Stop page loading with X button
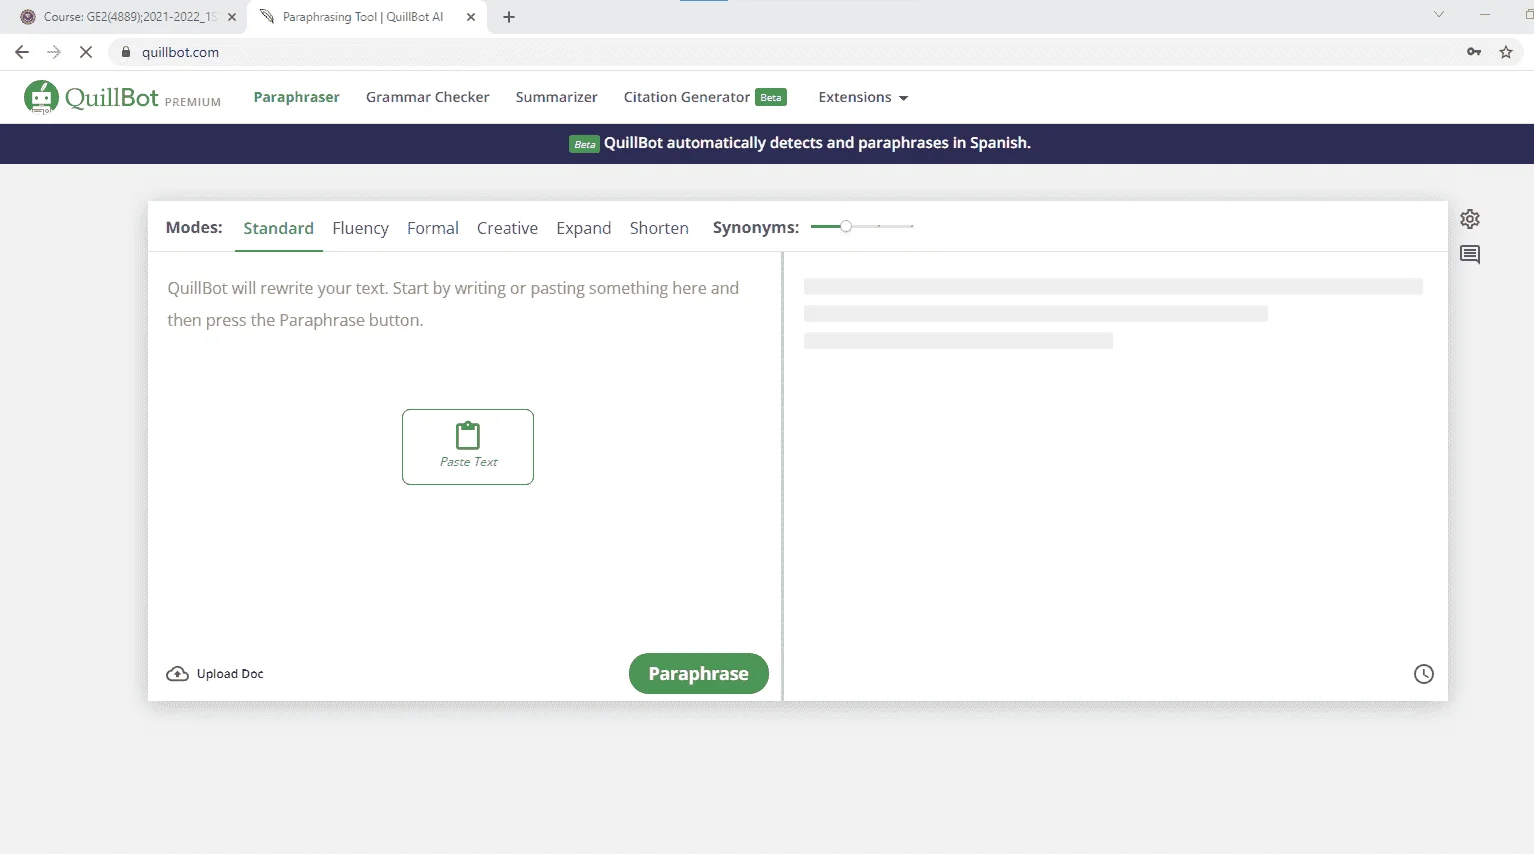This screenshot has width=1534, height=854. 86,52
